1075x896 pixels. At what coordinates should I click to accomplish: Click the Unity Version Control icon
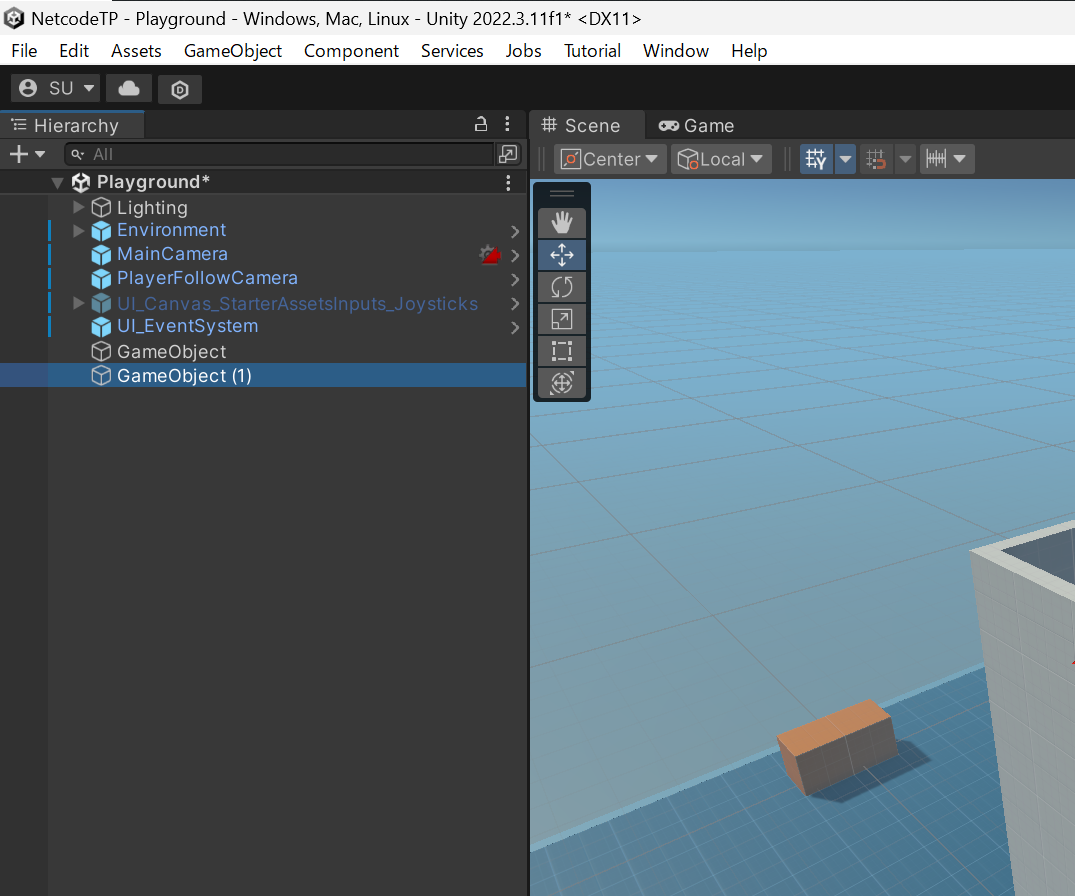tap(180, 89)
